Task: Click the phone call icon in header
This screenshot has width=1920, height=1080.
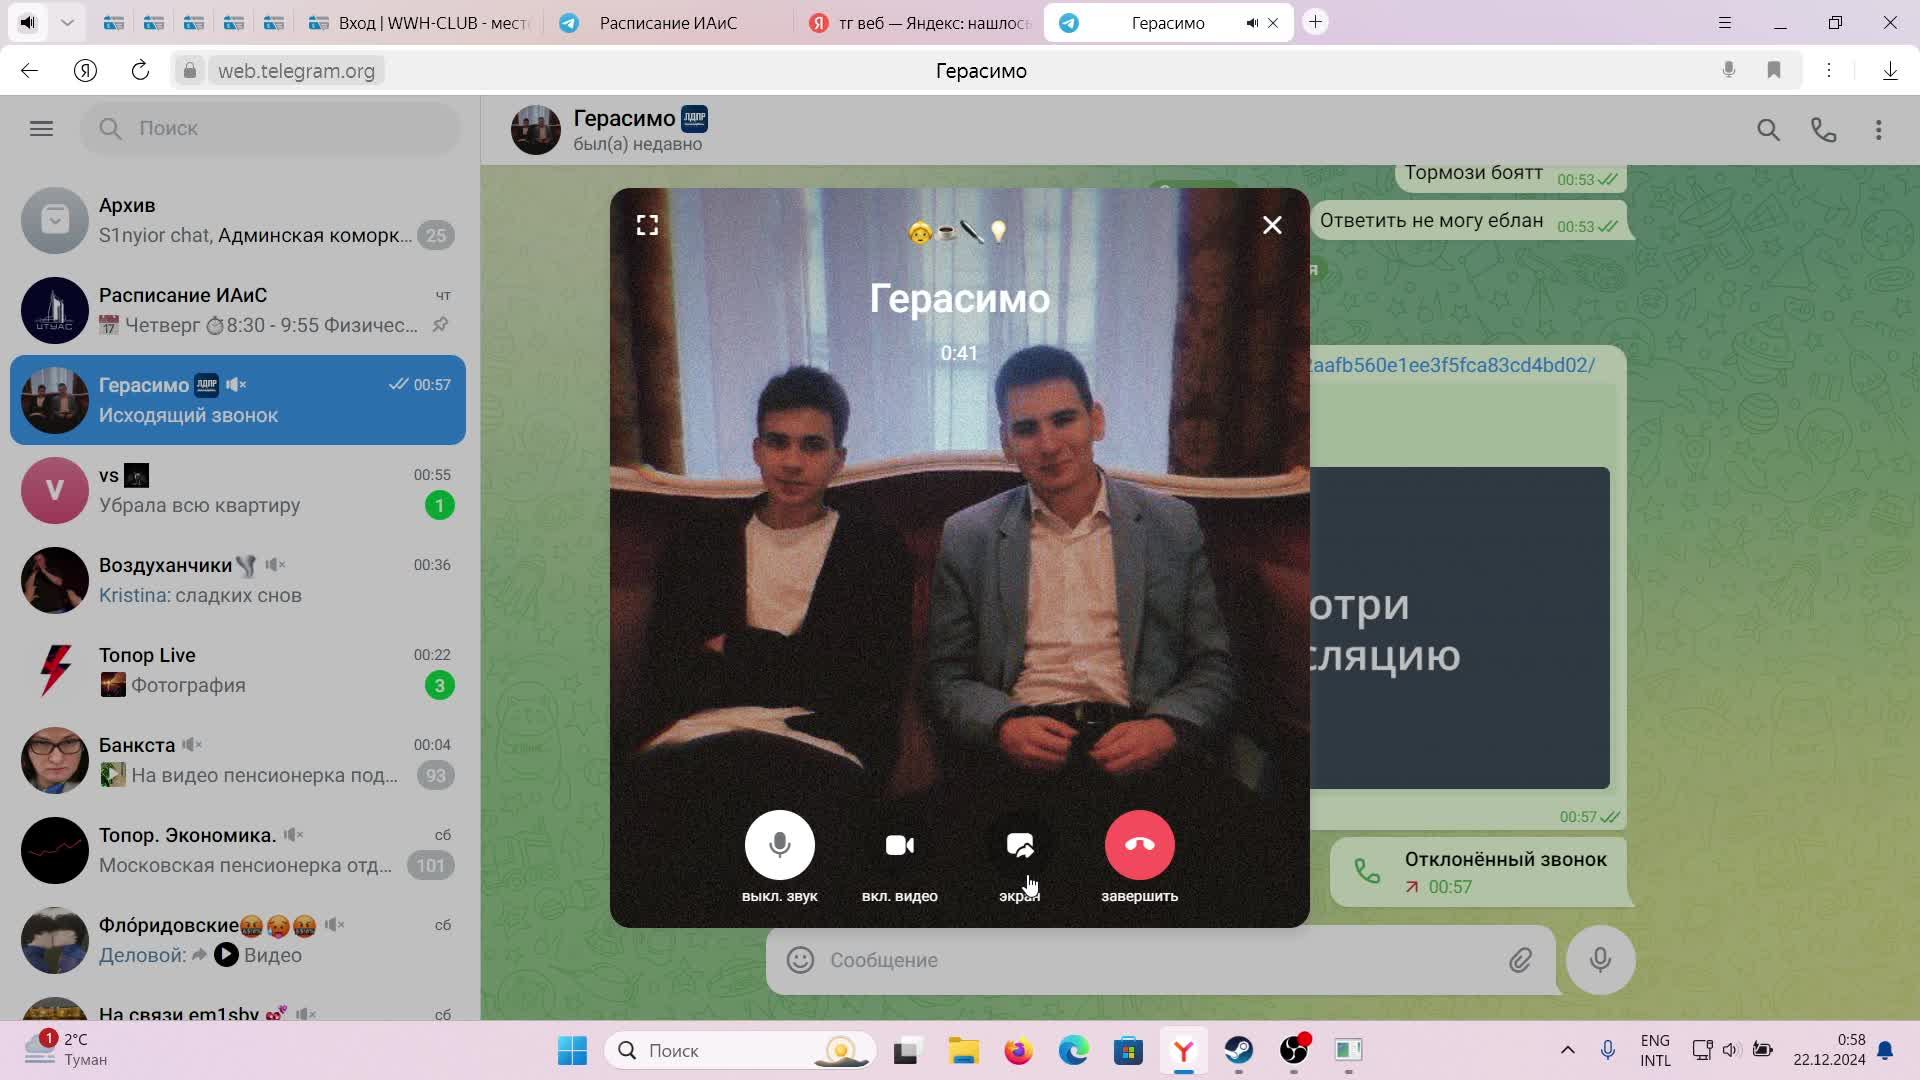Action: (1823, 130)
